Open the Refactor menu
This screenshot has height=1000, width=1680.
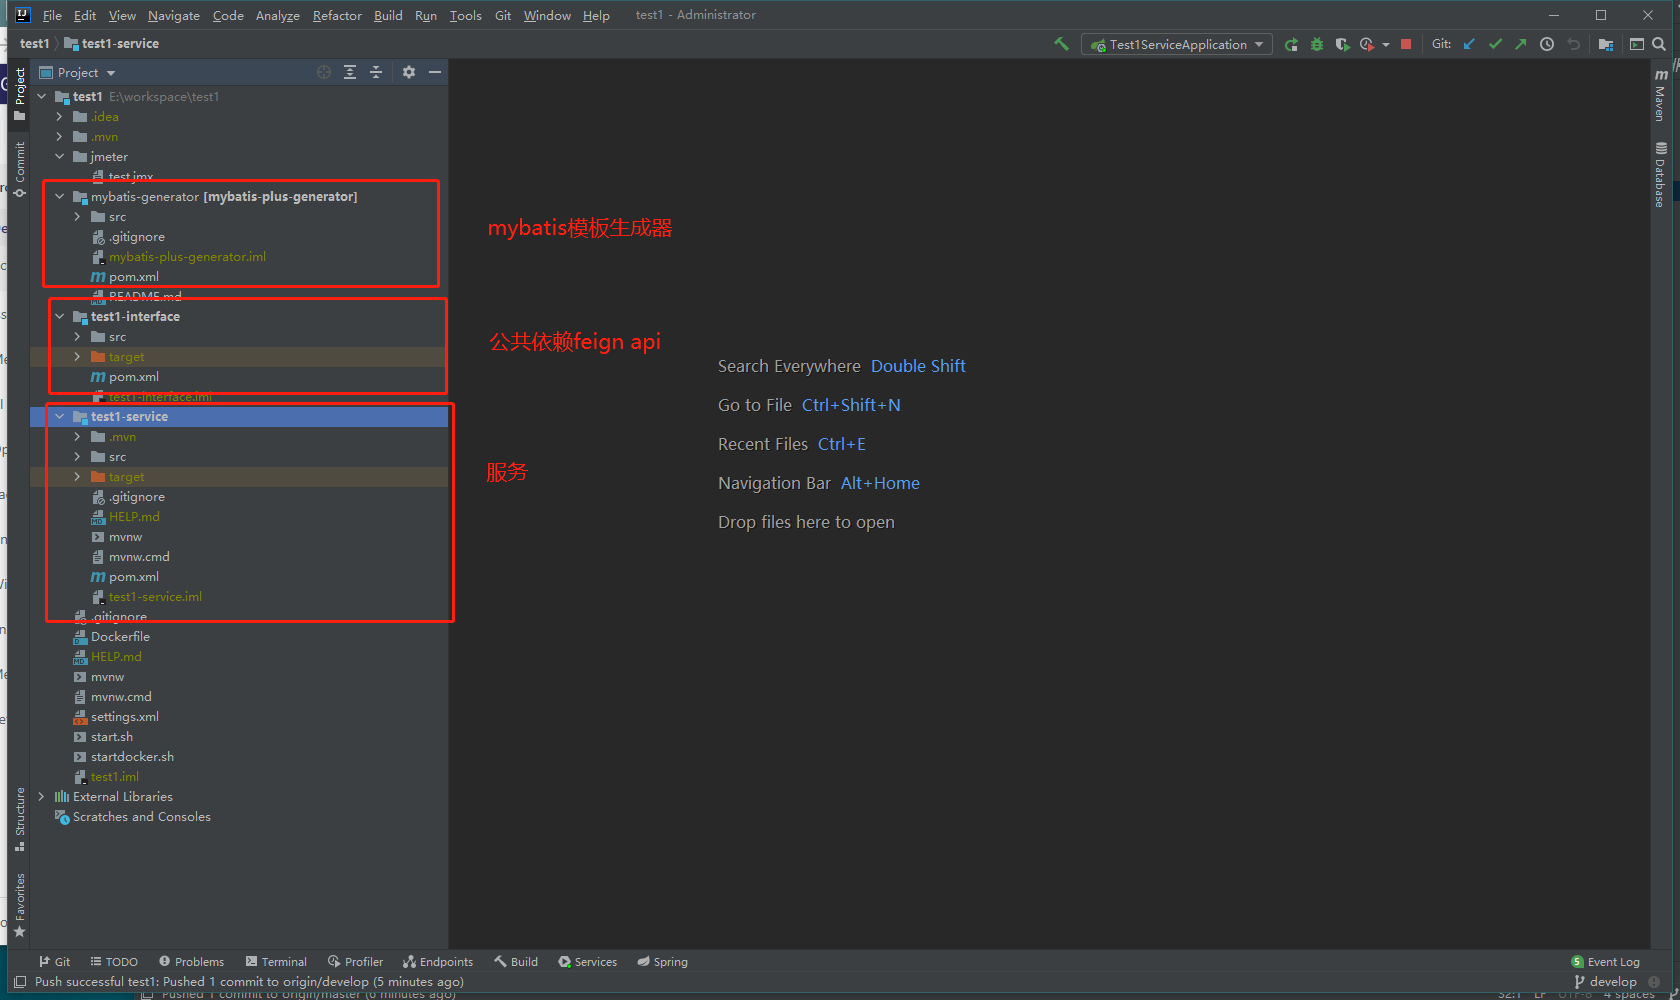pyautogui.click(x=337, y=15)
